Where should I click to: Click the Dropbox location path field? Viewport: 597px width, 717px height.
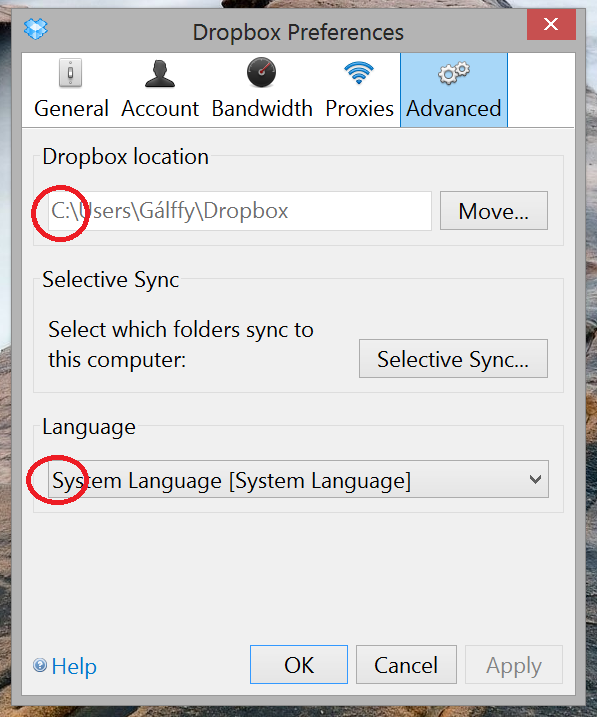pyautogui.click(x=240, y=211)
